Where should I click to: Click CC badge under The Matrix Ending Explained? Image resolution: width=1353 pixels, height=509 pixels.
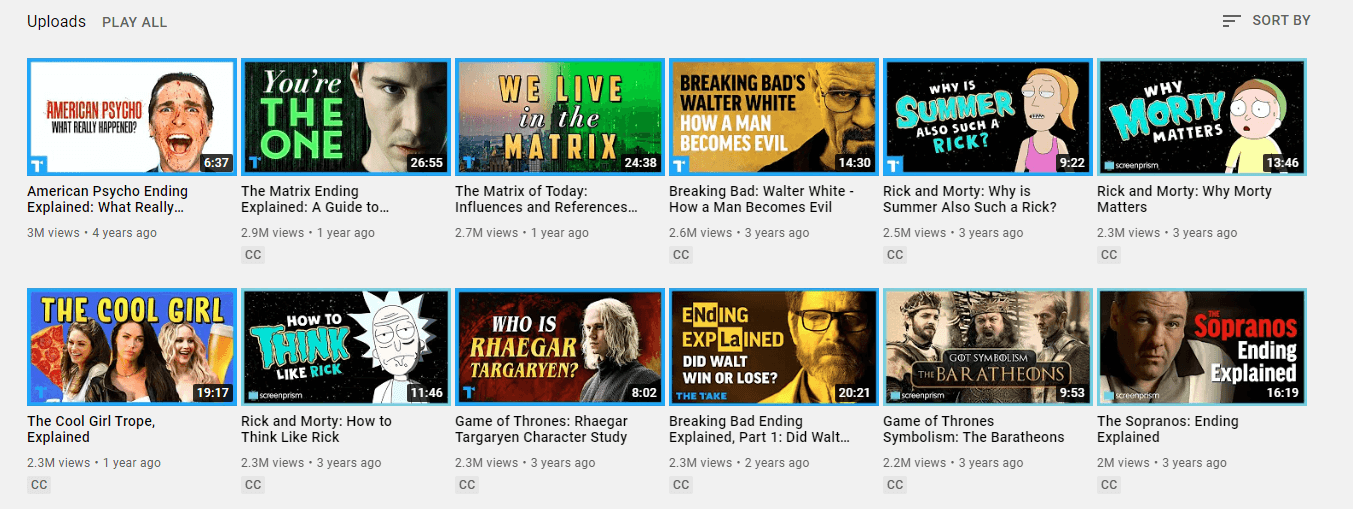coord(253,255)
